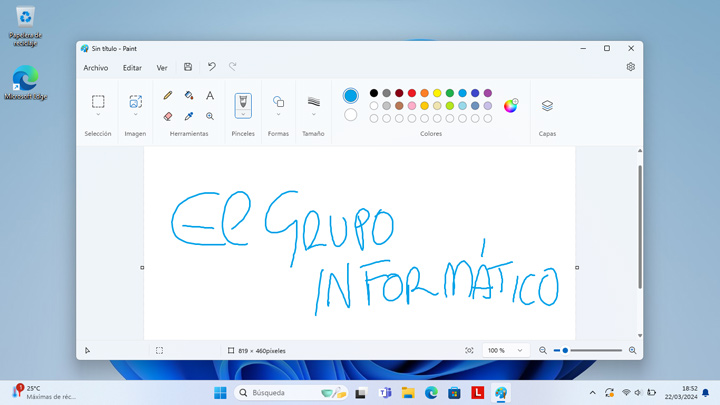Open the Recycle Bin desktop icon
720x405 pixels.
(25, 26)
